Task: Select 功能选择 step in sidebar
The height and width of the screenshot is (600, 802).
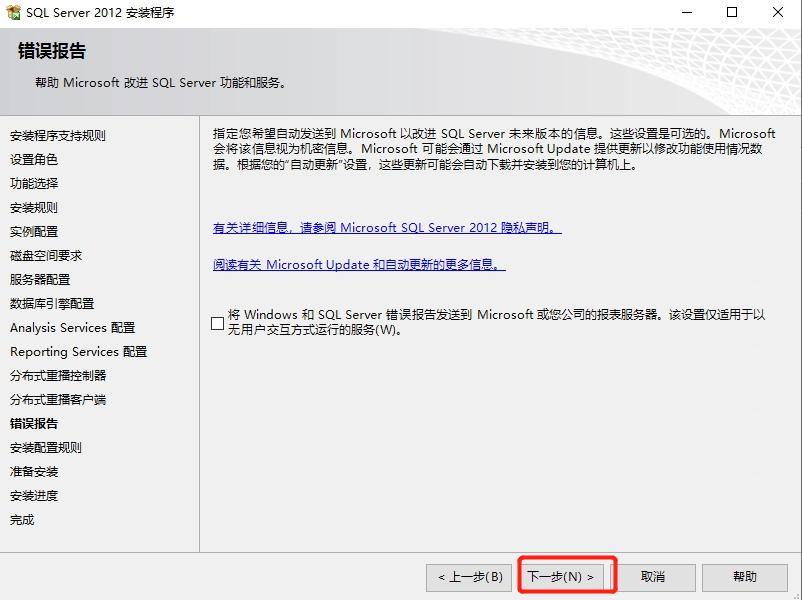Action: point(34,184)
